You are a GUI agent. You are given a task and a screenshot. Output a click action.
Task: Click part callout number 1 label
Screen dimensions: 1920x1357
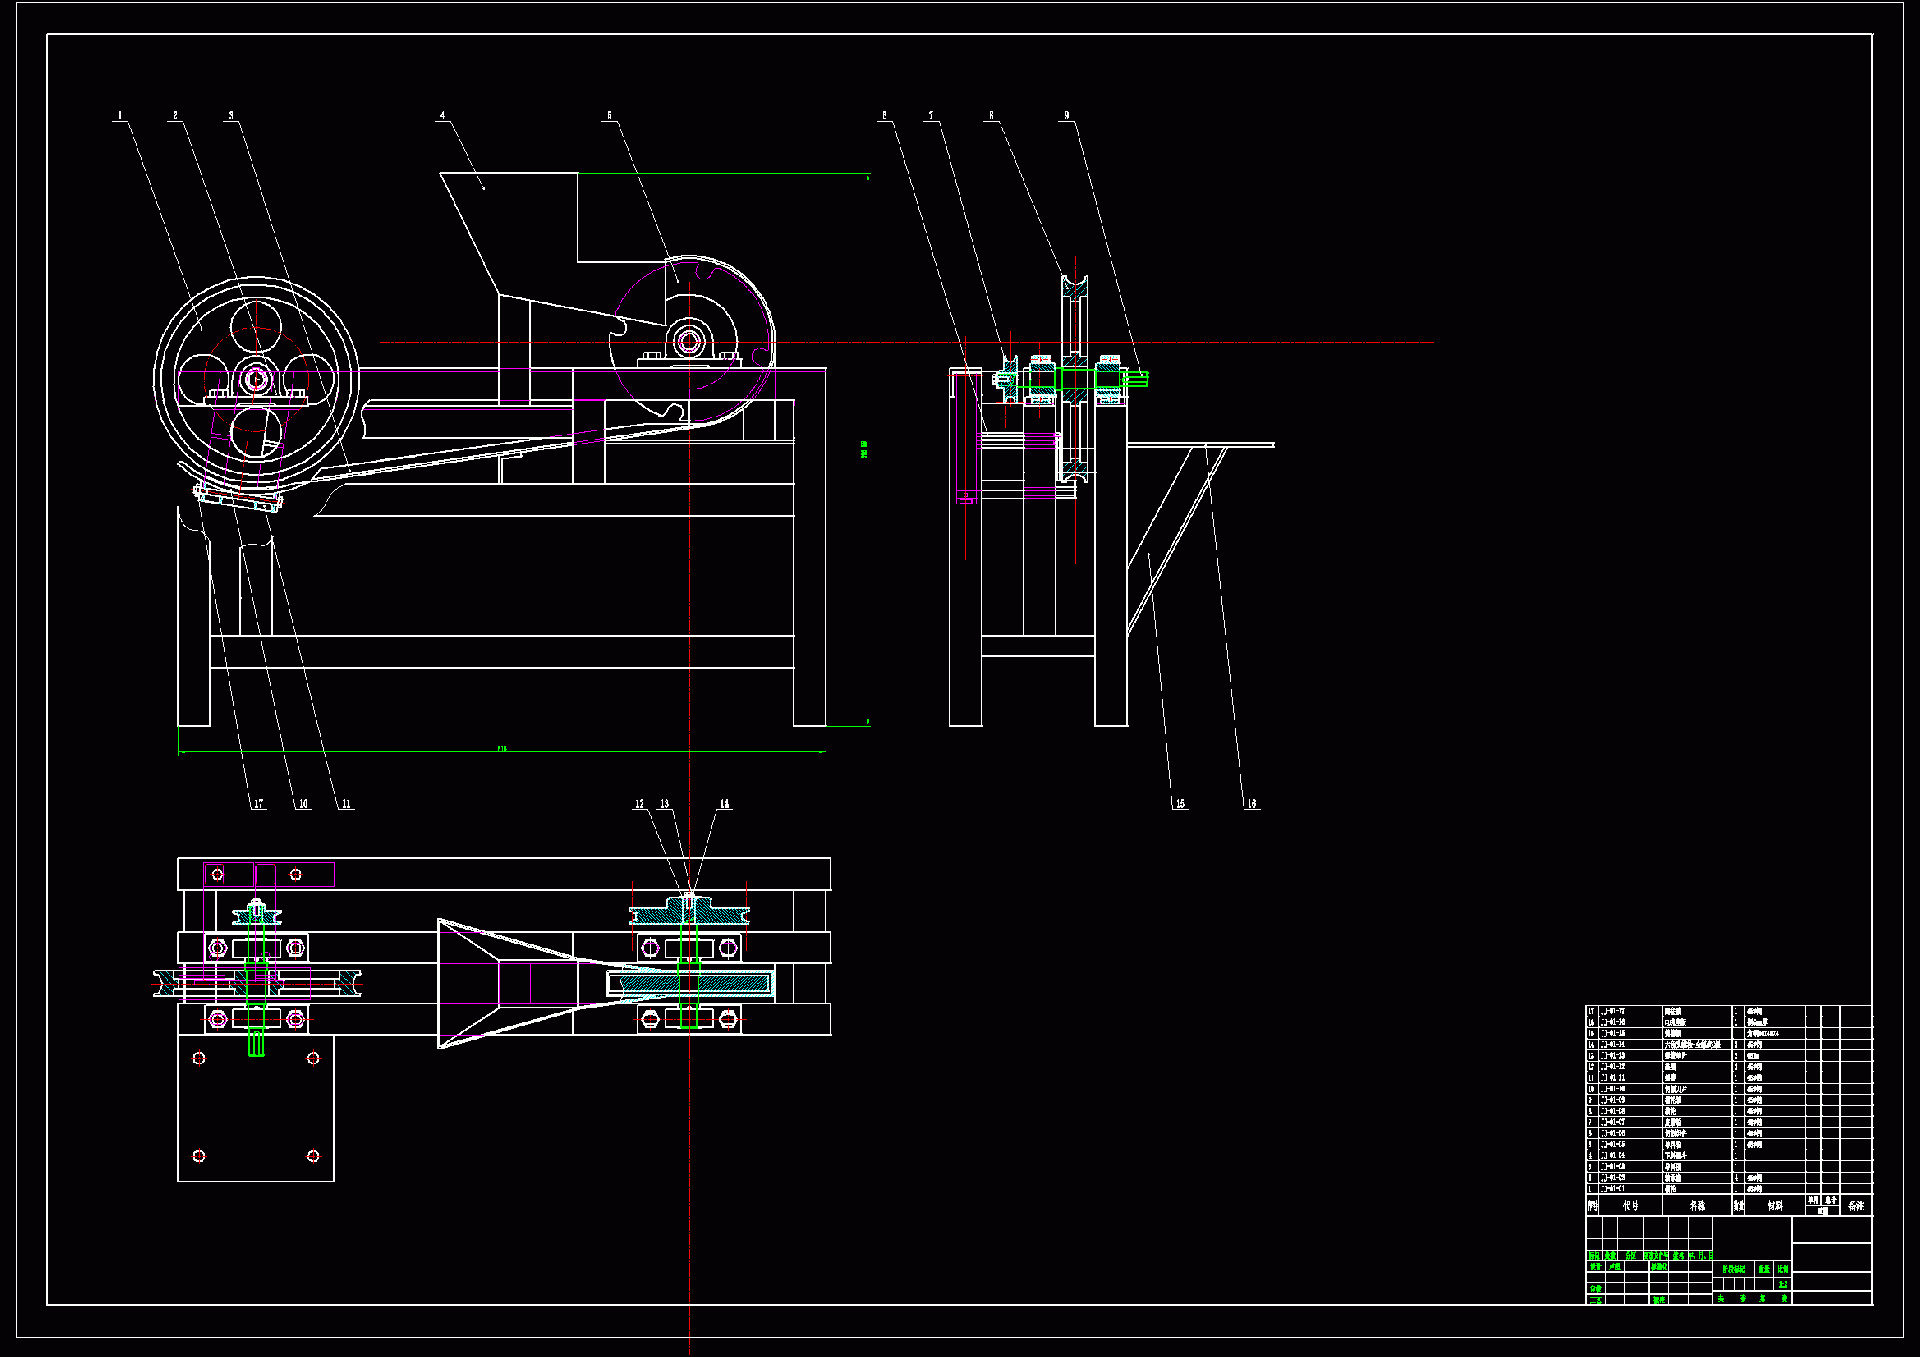pyautogui.click(x=120, y=115)
